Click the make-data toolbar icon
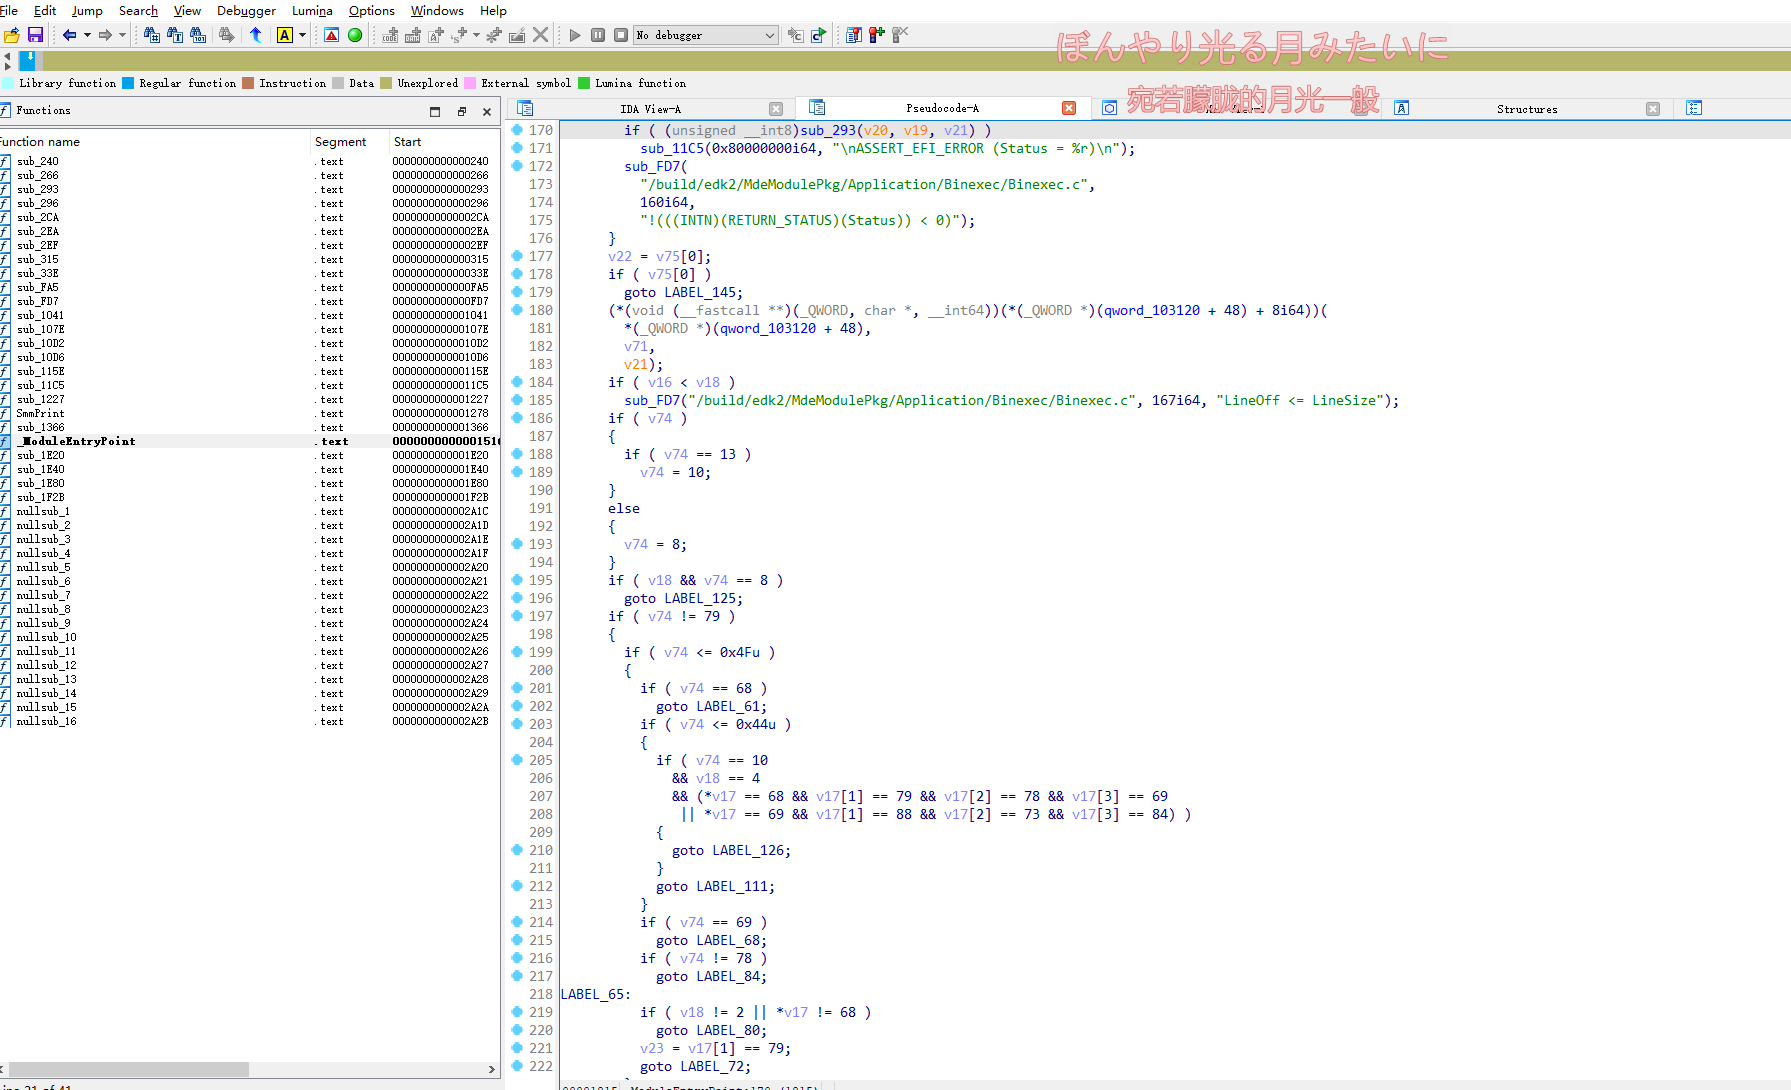The image size is (1791, 1090). tap(413, 35)
